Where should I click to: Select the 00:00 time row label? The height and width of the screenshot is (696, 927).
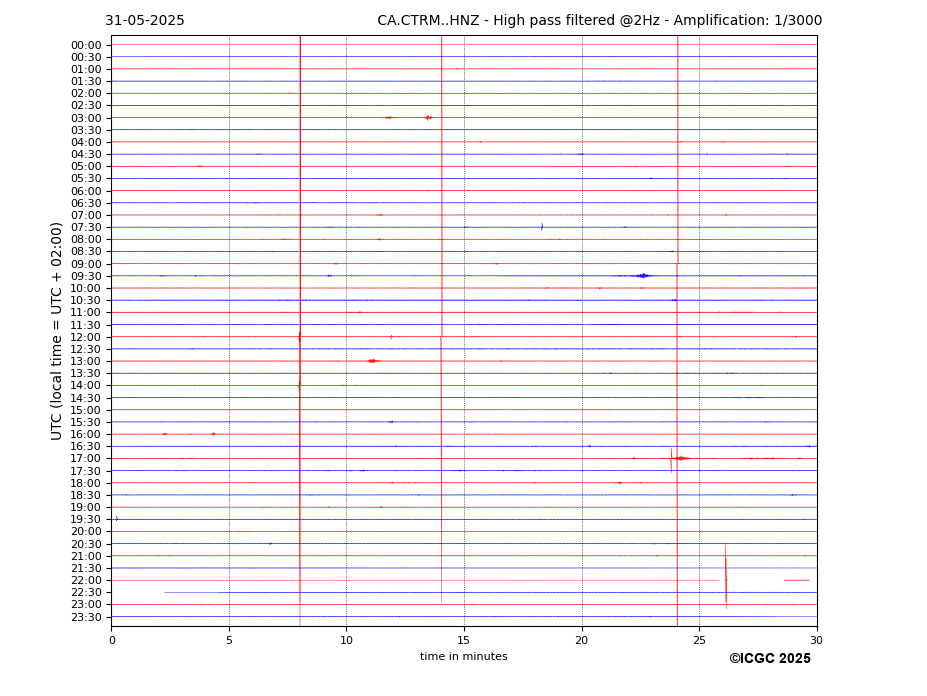[86, 46]
